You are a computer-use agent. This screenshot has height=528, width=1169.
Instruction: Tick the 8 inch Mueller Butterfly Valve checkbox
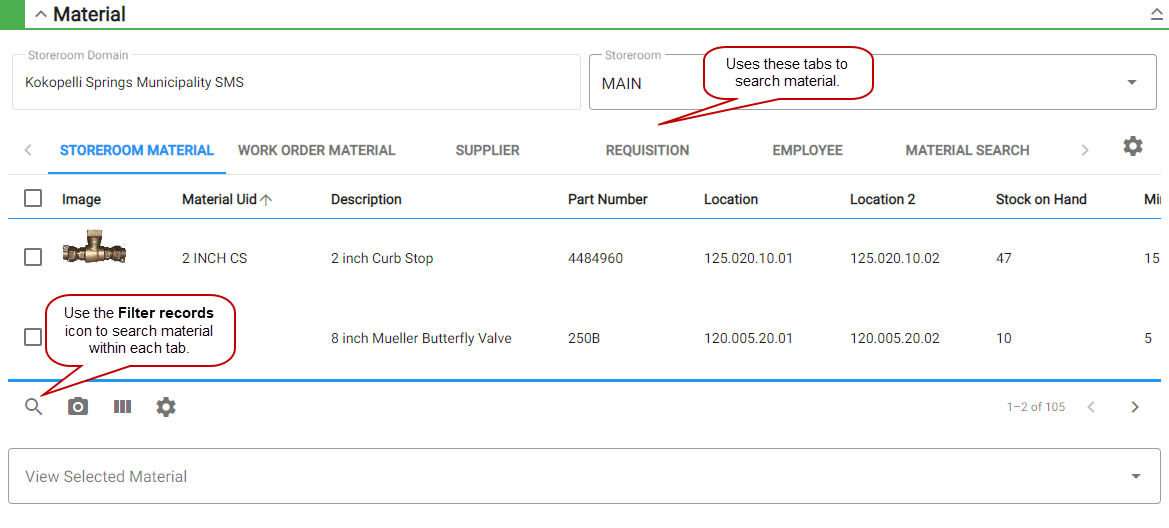[33, 338]
